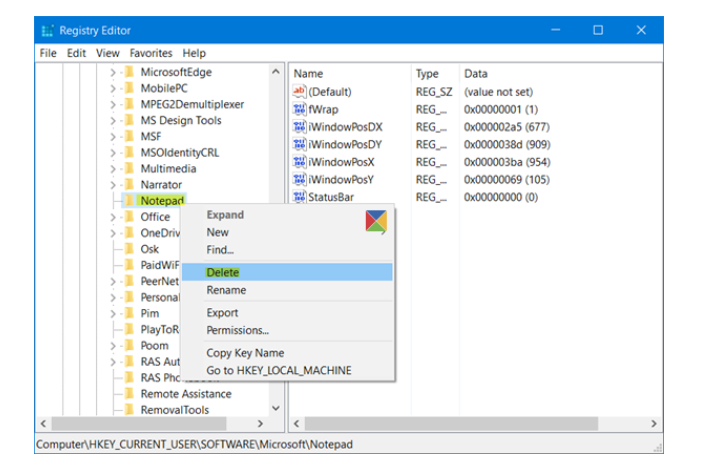Click tree pane scroll up arrow
The image size is (727, 471).
[x=276, y=72]
